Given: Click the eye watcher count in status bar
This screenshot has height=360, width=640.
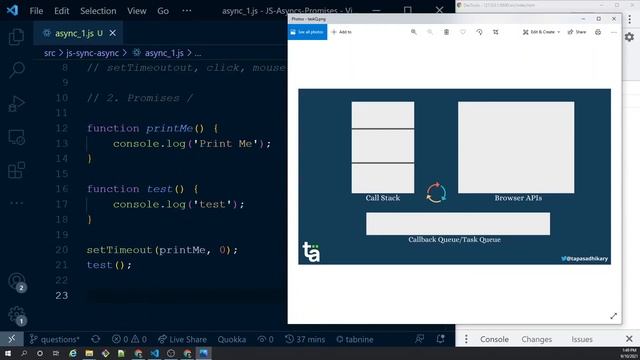Looking at the screenshot, I should (265, 339).
